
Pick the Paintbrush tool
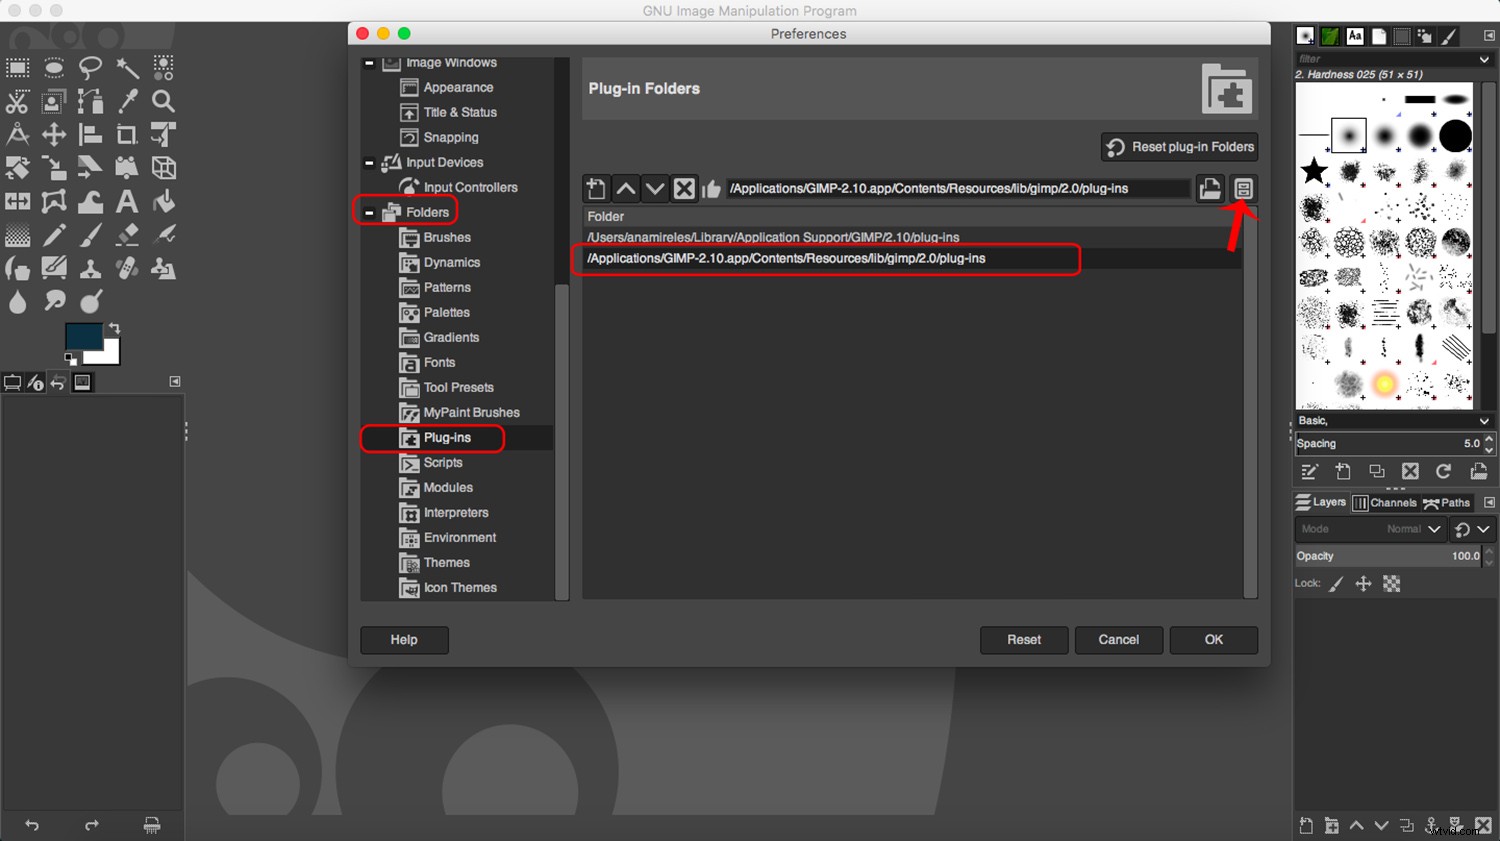click(90, 233)
